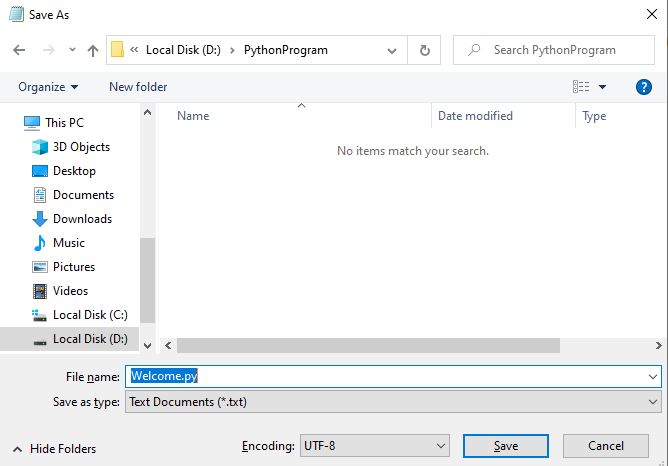The image size is (668, 466).
Task: Focus the Search PythonProgram box
Action: tap(554, 50)
